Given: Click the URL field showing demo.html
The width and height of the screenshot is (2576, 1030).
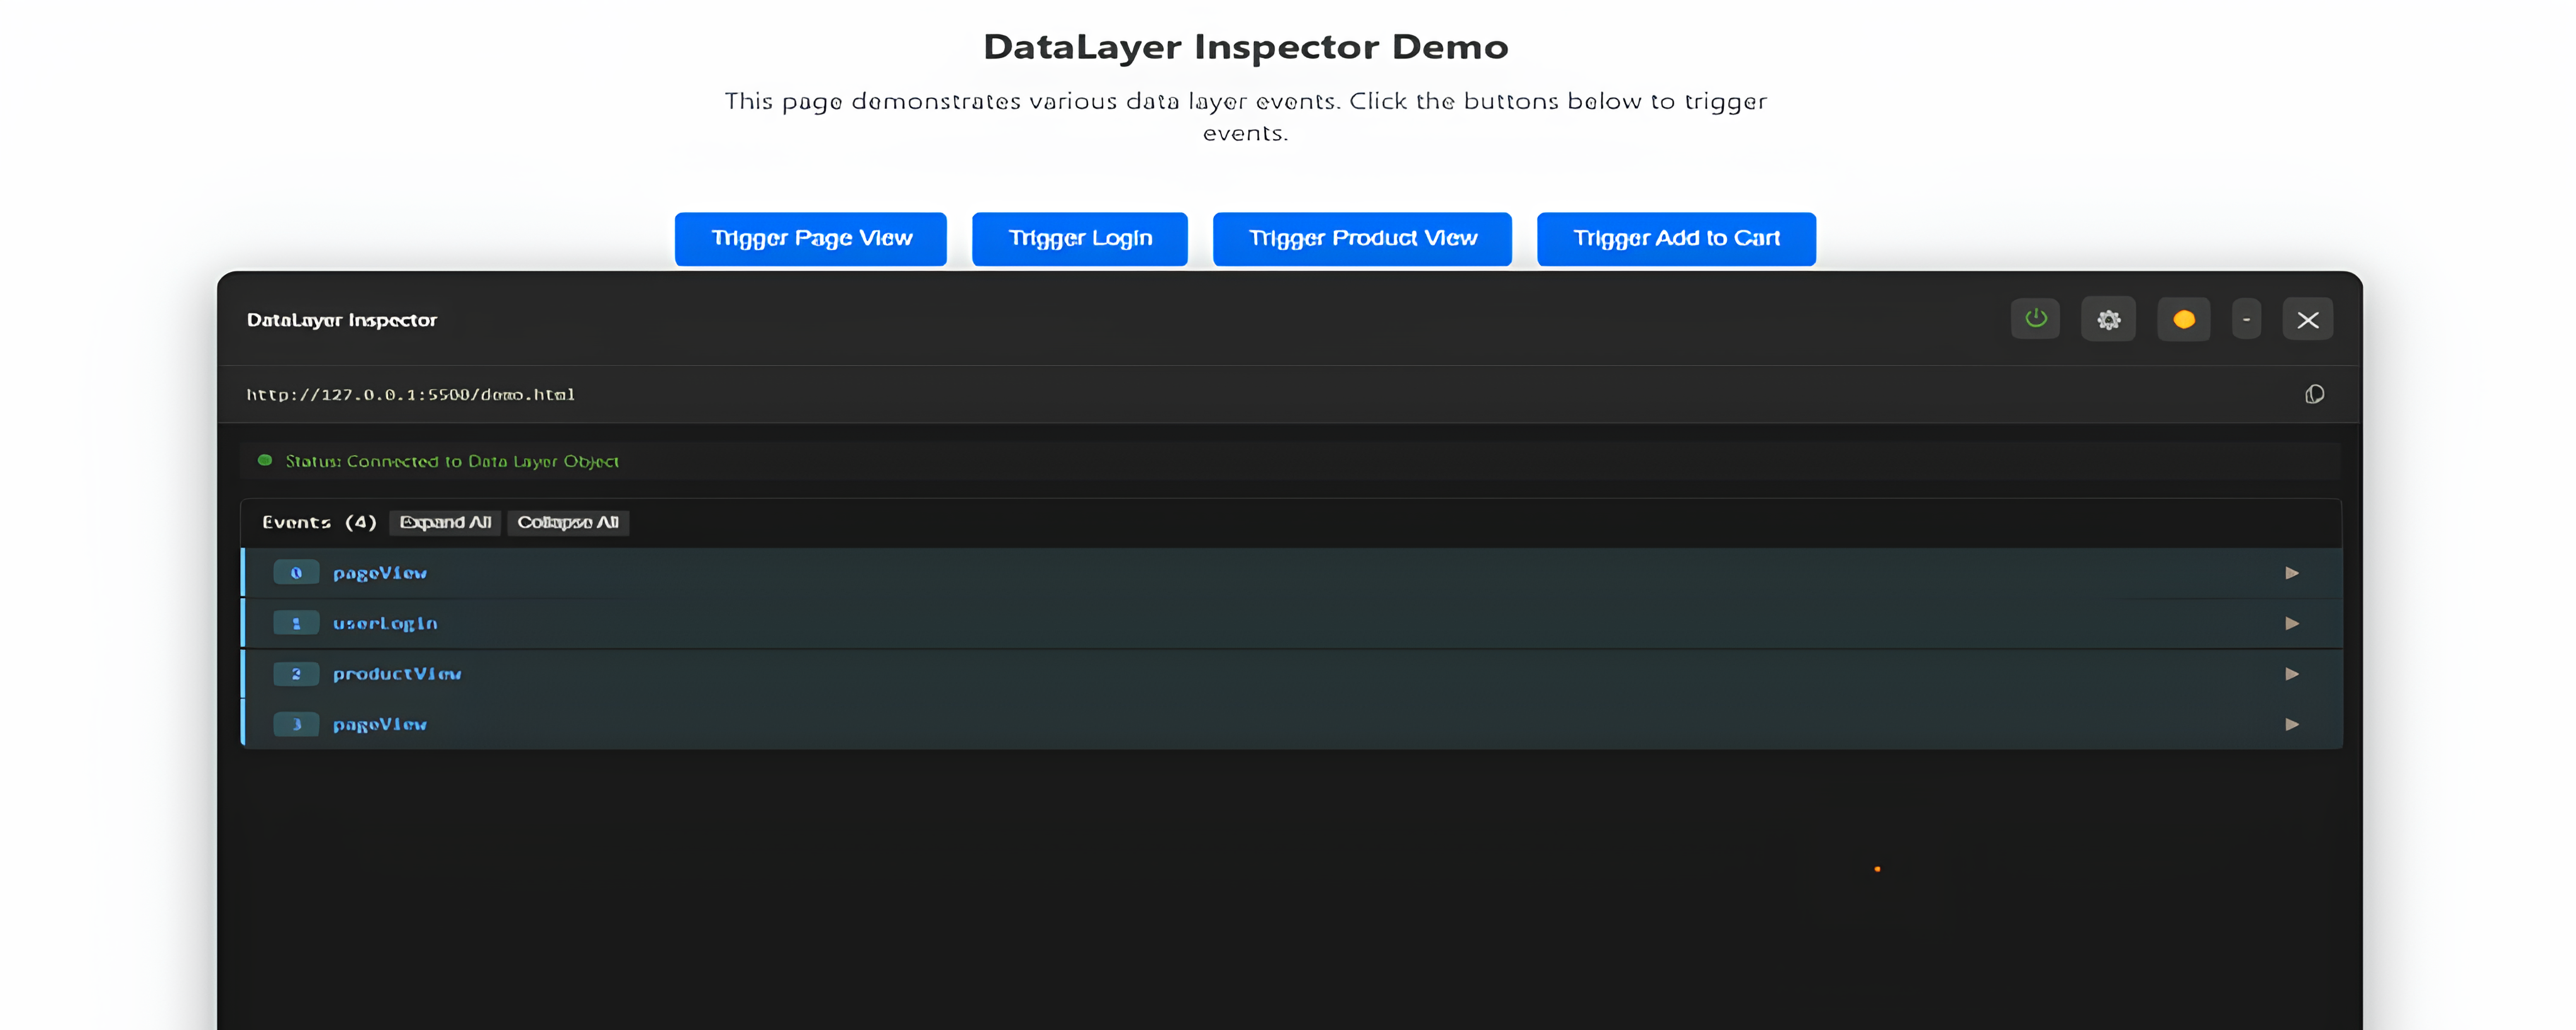Looking at the screenshot, I should click(410, 394).
